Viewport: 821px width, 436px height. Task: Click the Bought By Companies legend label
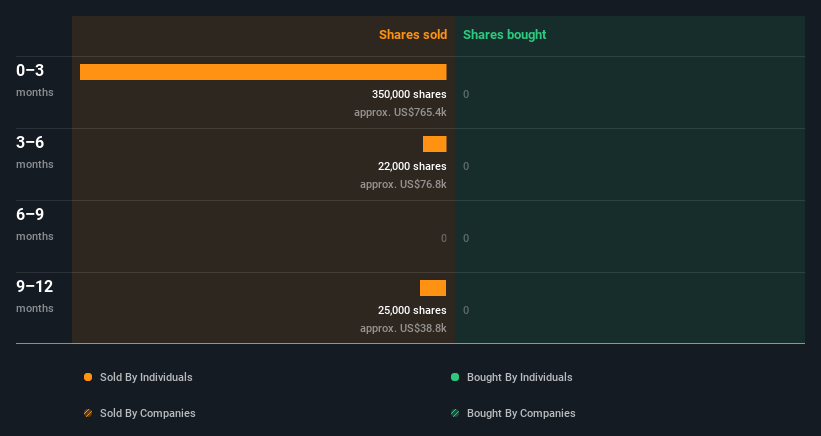[521, 413]
